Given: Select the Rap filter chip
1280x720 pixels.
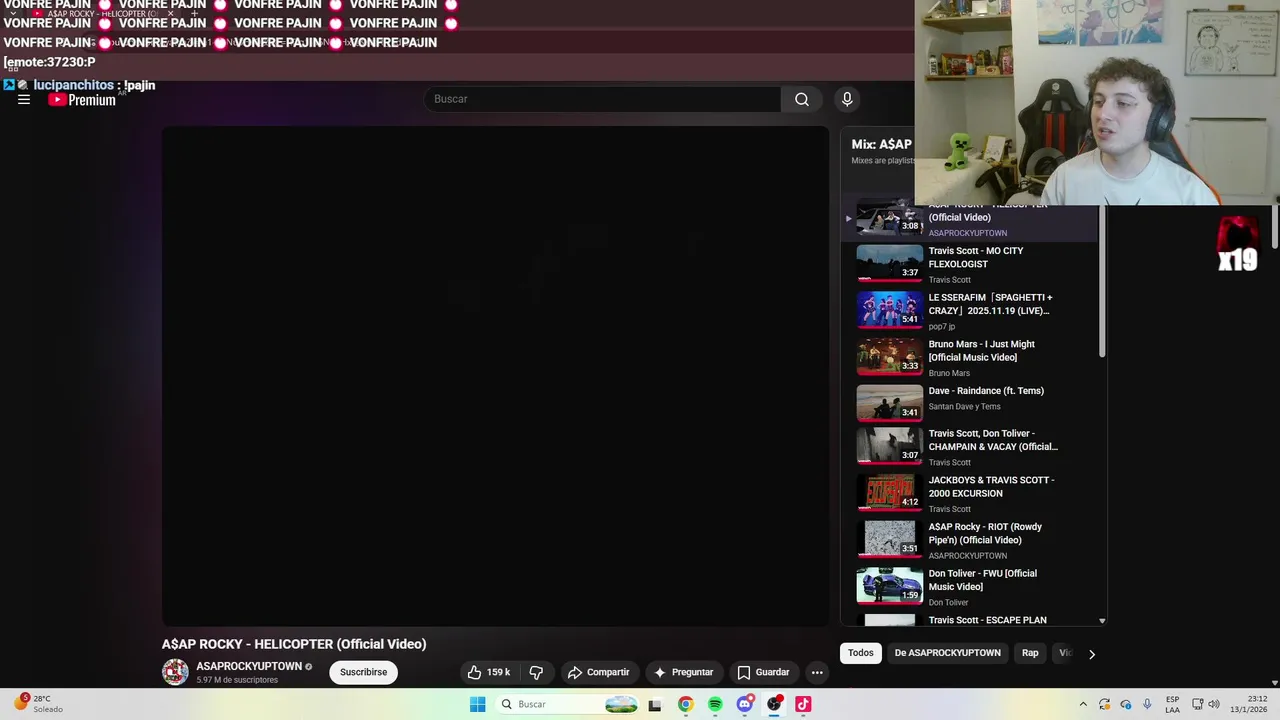Looking at the screenshot, I should pos(1030,653).
